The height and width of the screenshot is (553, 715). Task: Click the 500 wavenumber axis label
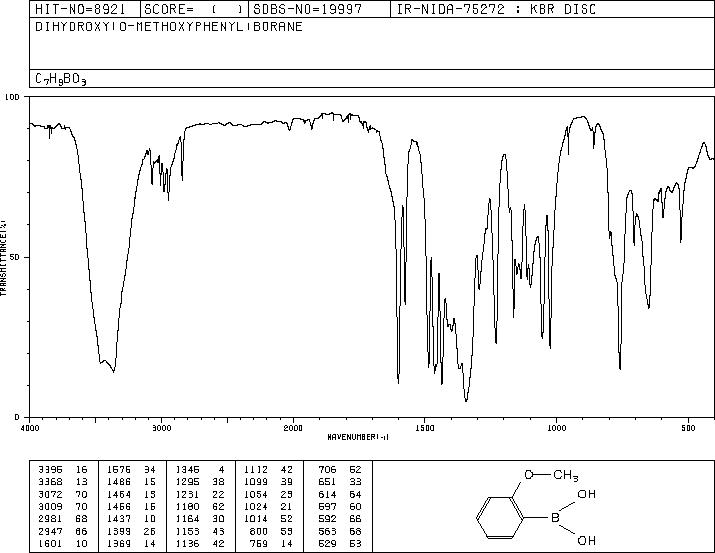pos(688,428)
